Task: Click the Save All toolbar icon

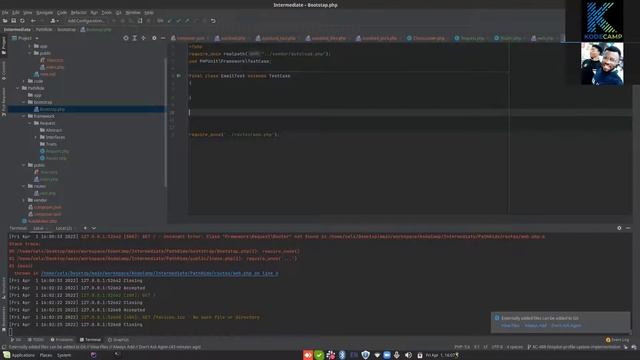Action: [x=13, y=21]
